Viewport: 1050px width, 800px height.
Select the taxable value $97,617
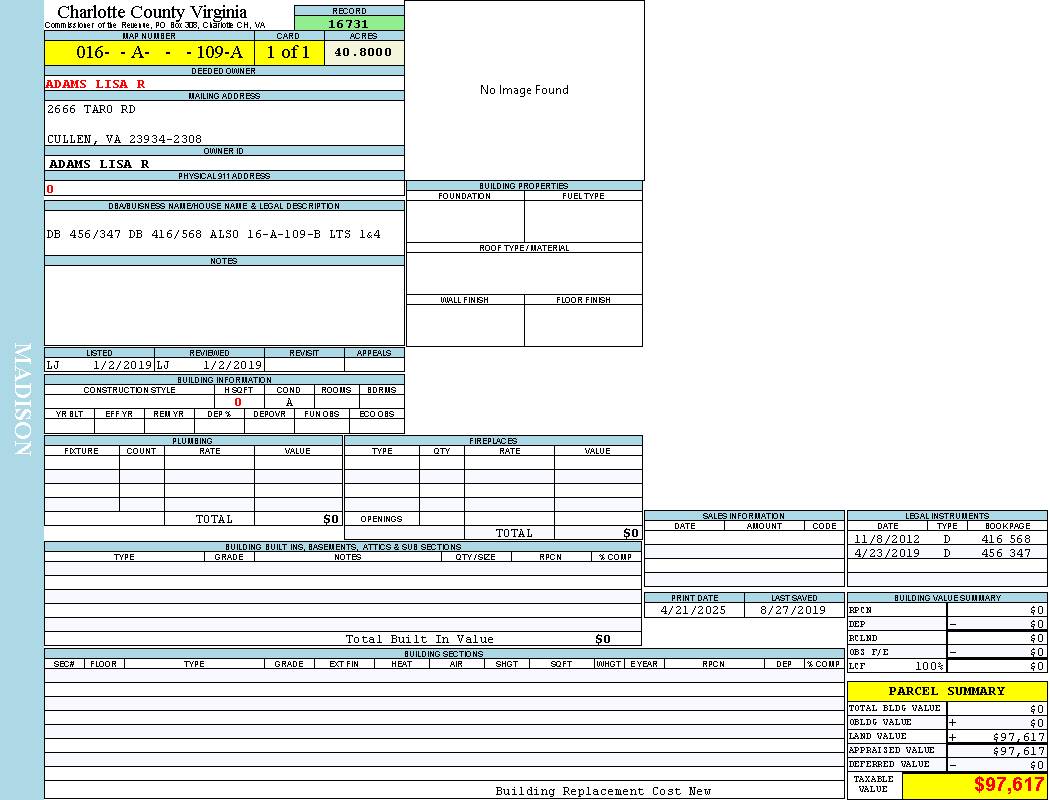[1009, 785]
